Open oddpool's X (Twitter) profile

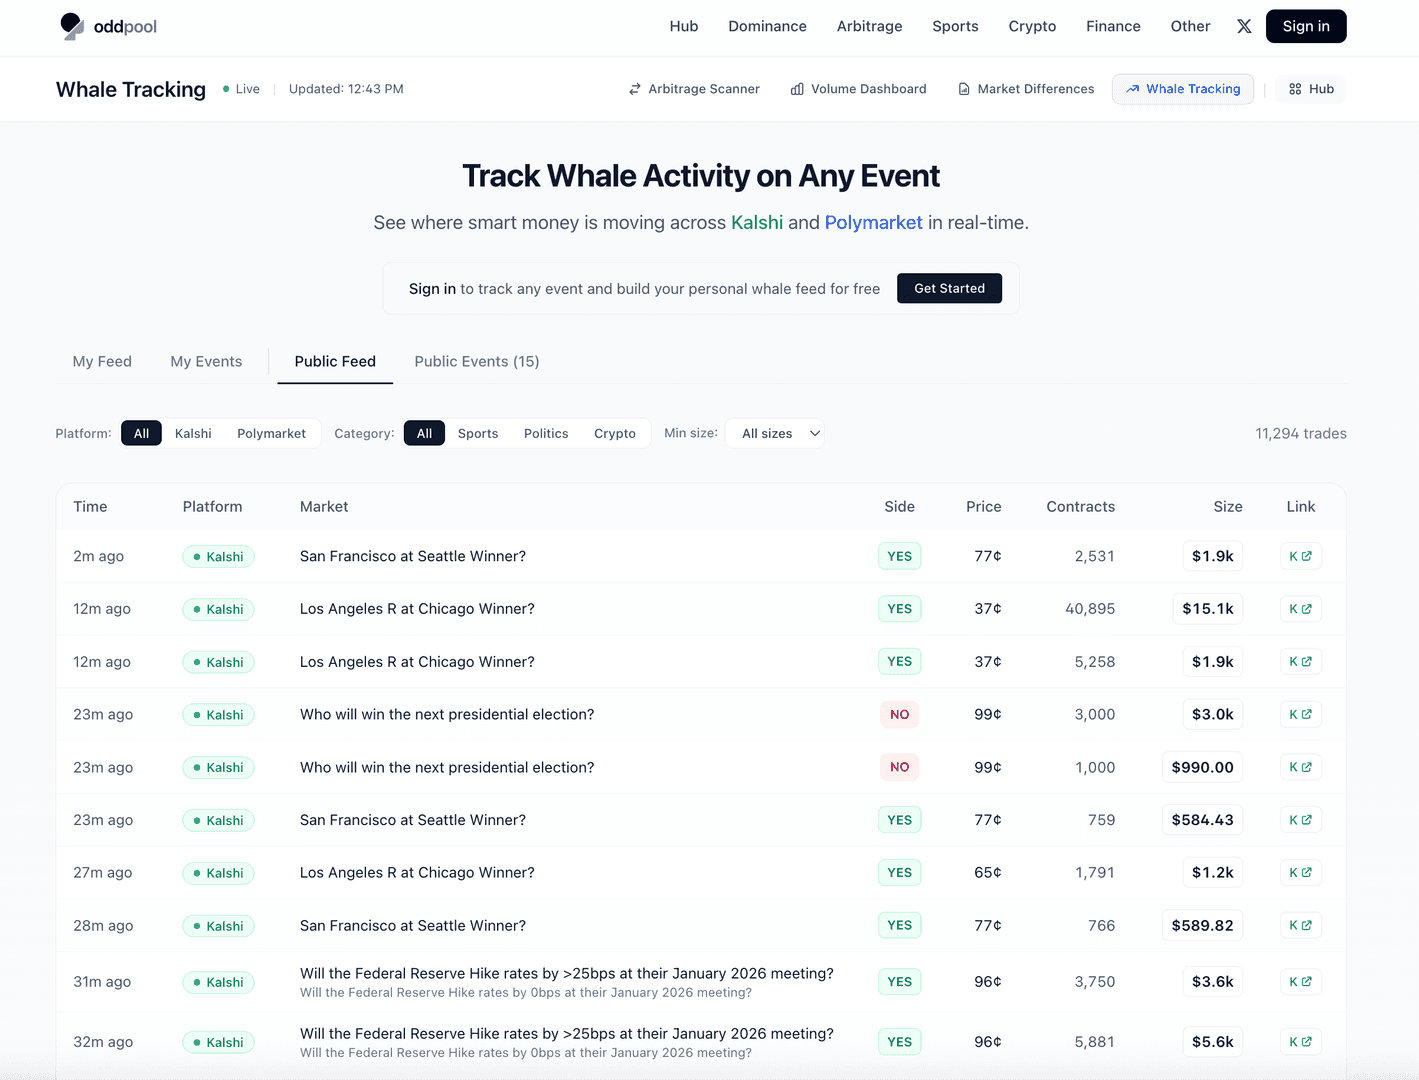tap(1244, 26)
